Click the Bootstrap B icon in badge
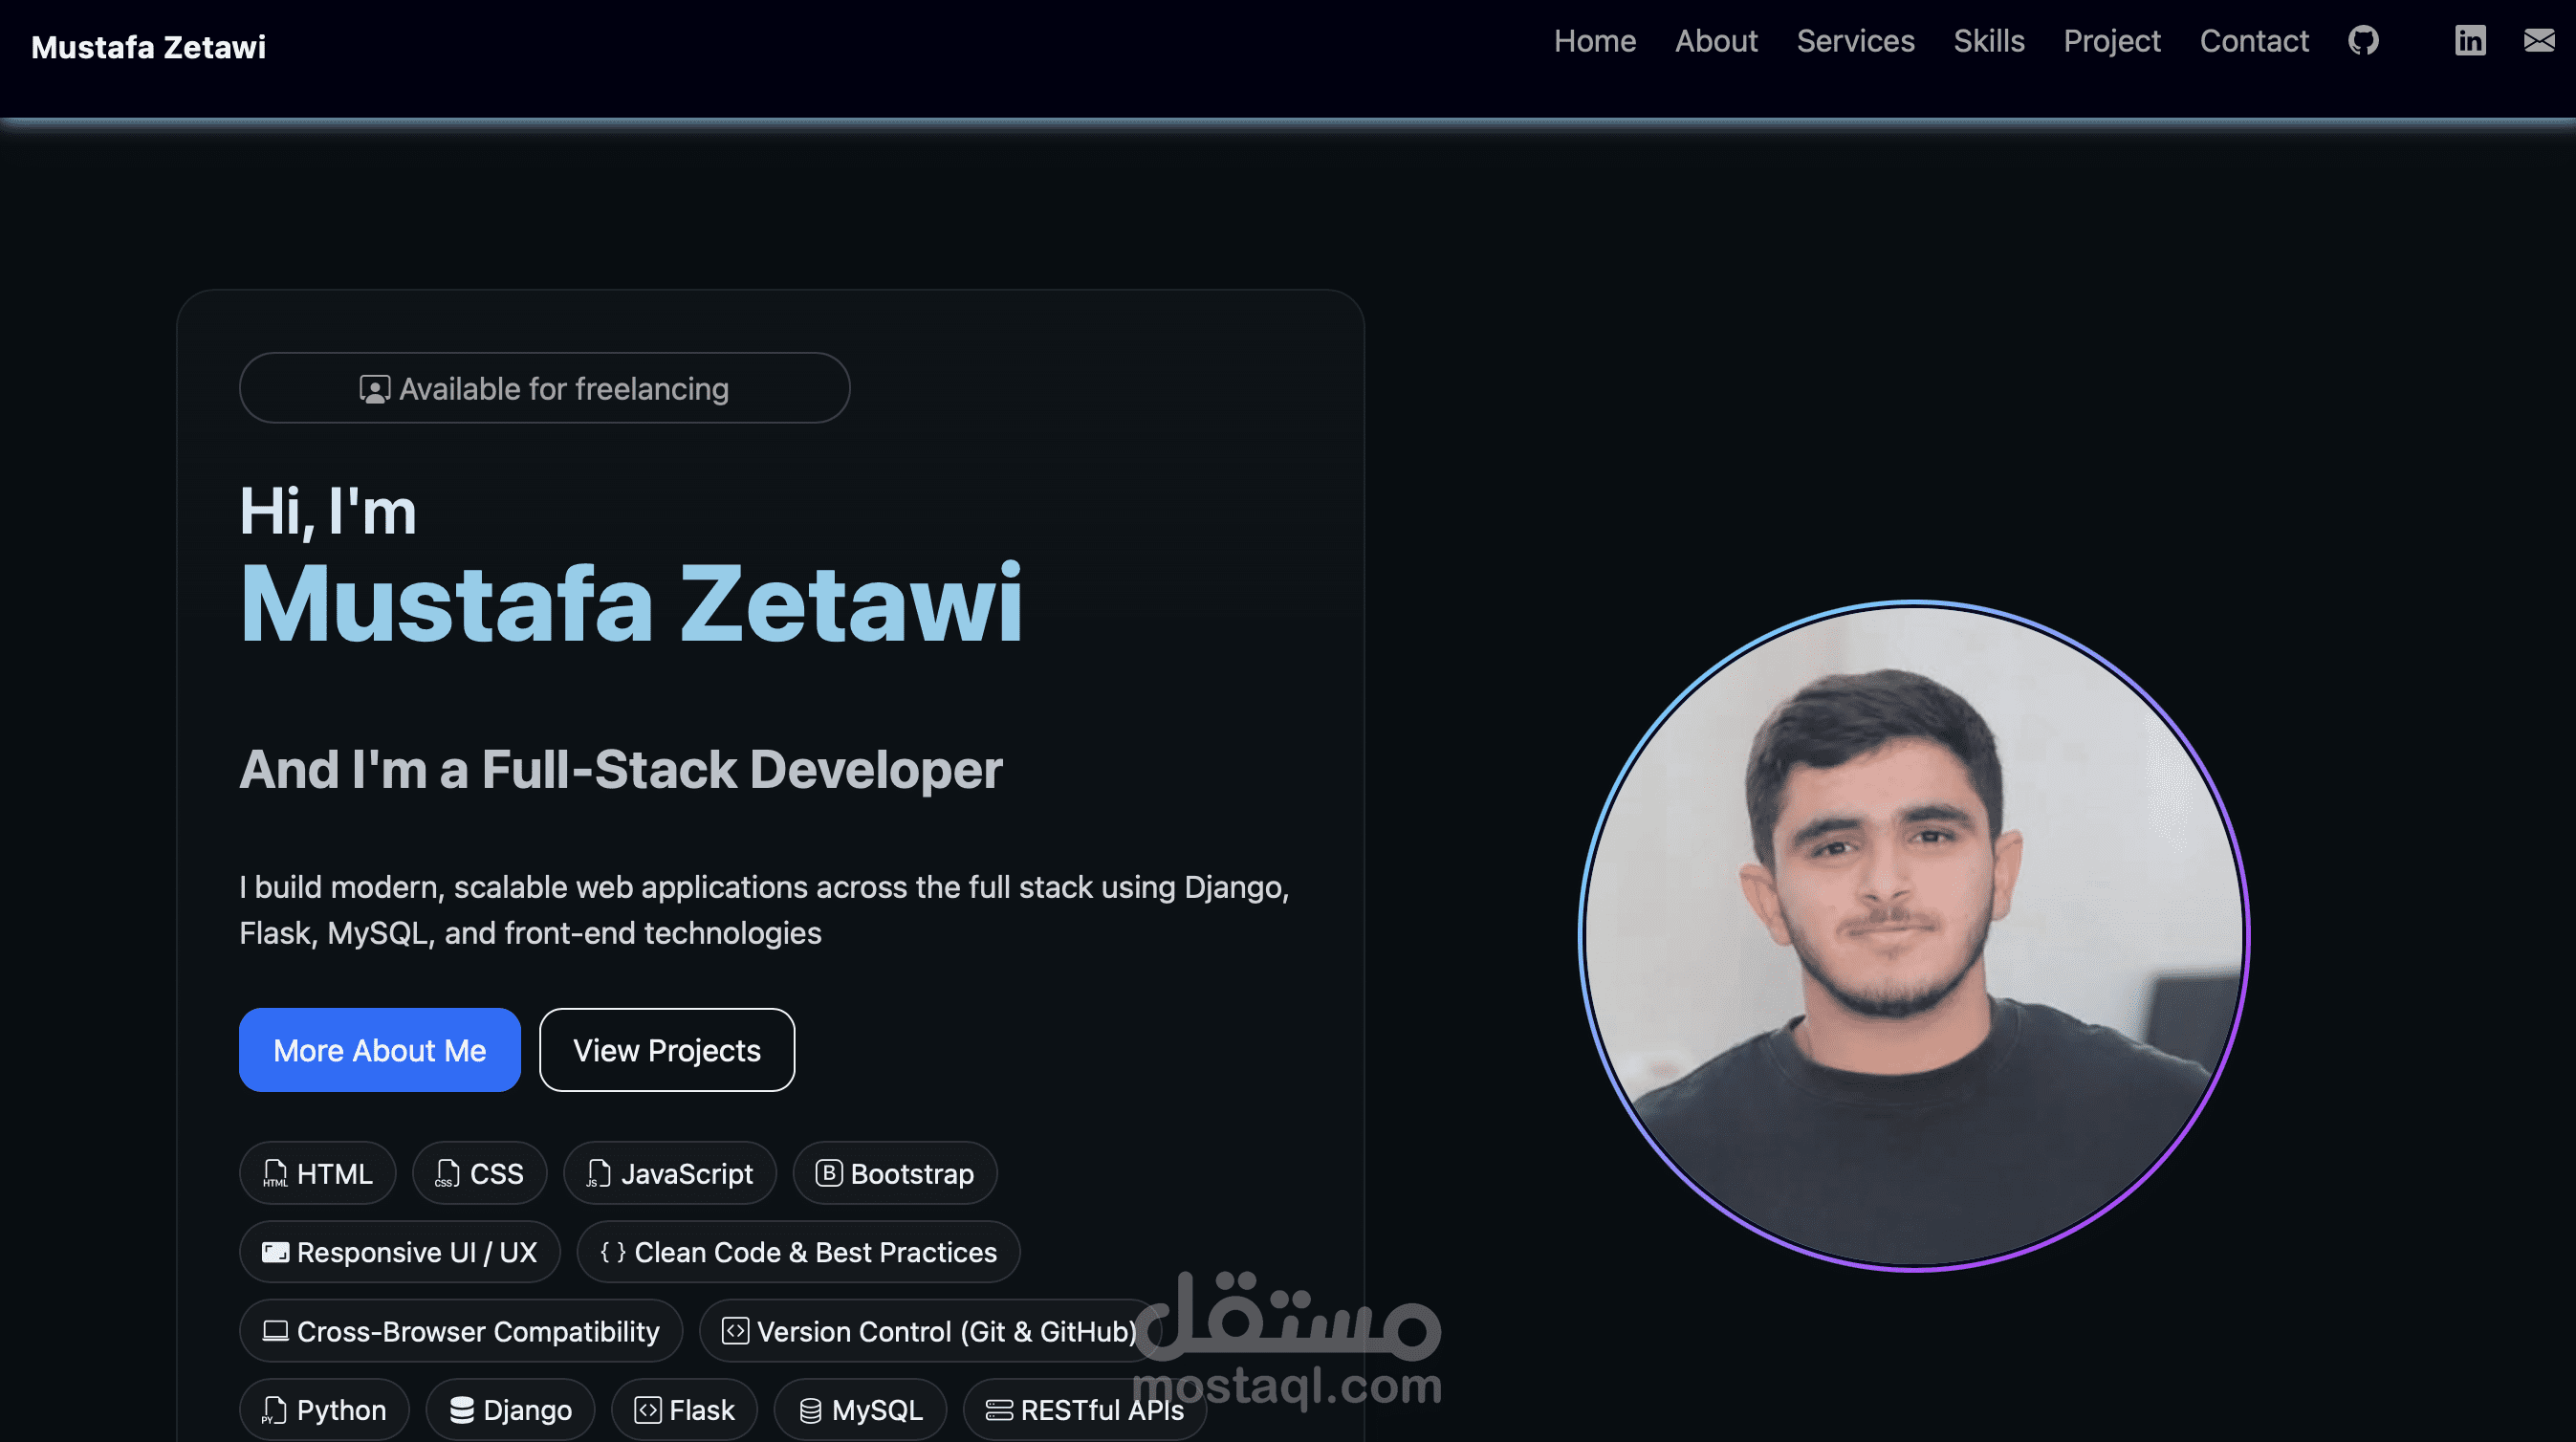This screenshot has height=1442, width=2576. click(x=828, y=1172)
